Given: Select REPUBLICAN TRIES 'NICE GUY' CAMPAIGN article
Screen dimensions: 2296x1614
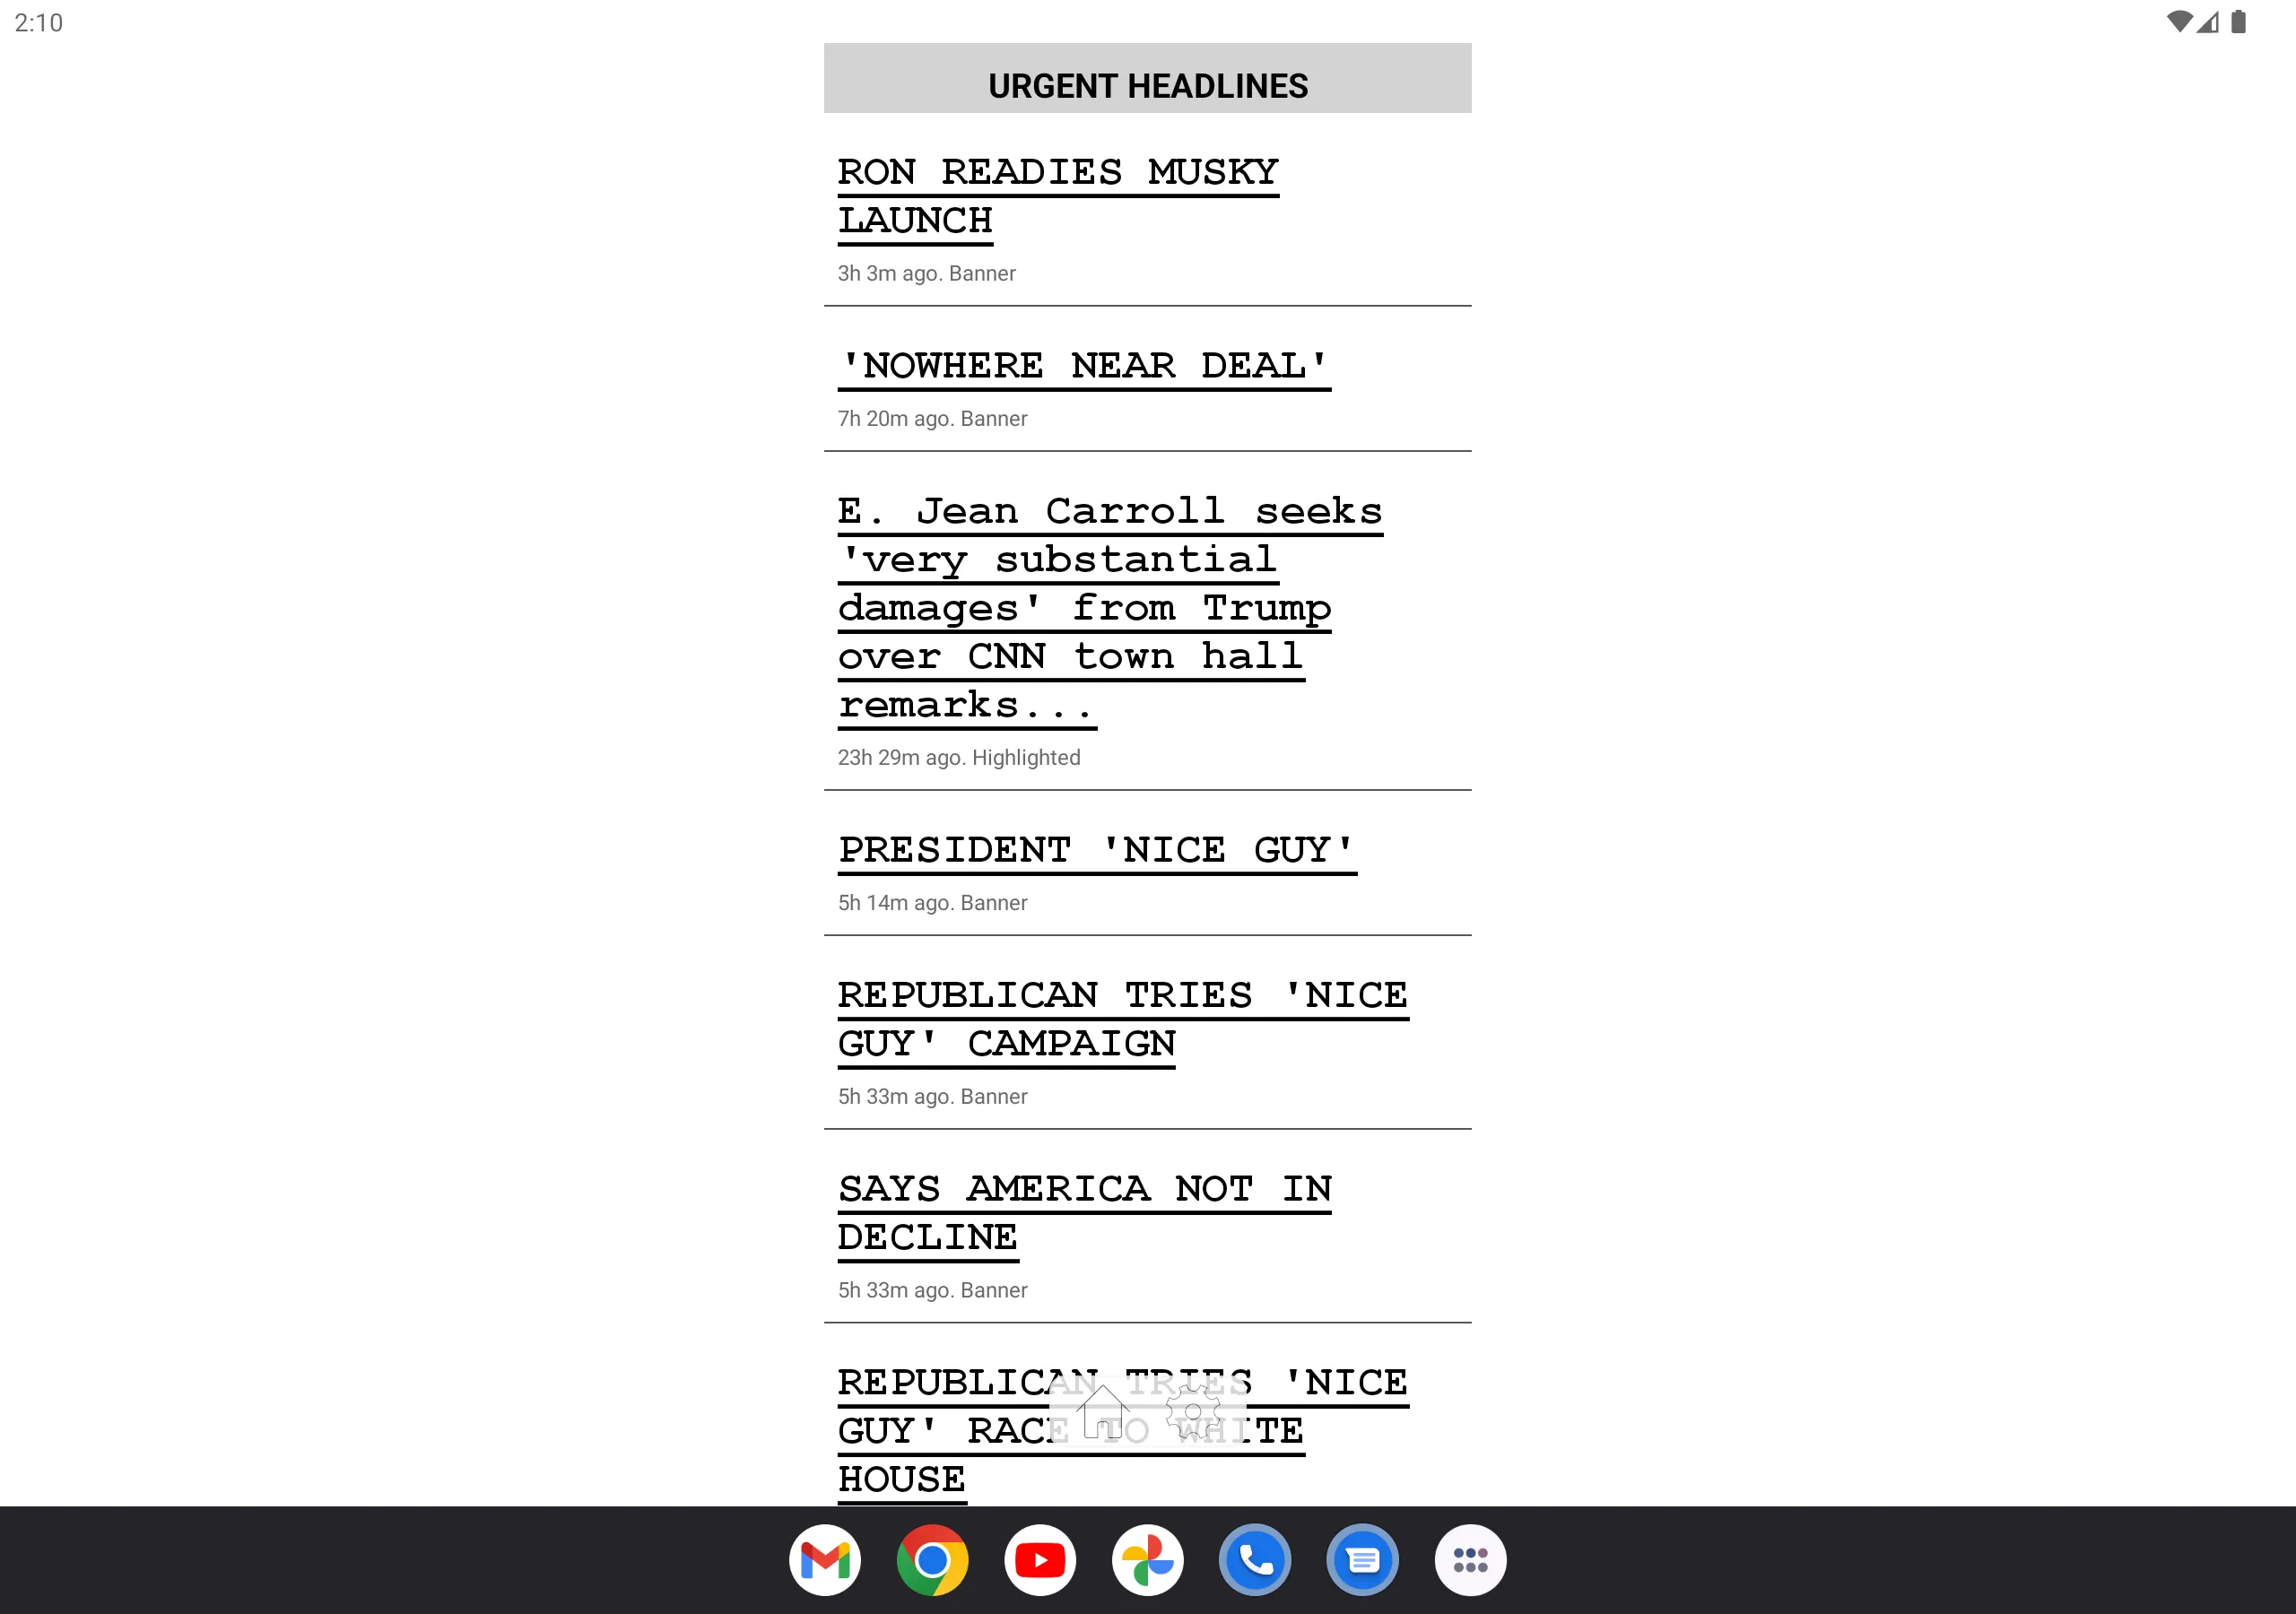Looking at the screenshot, I should [1124, 1019].
